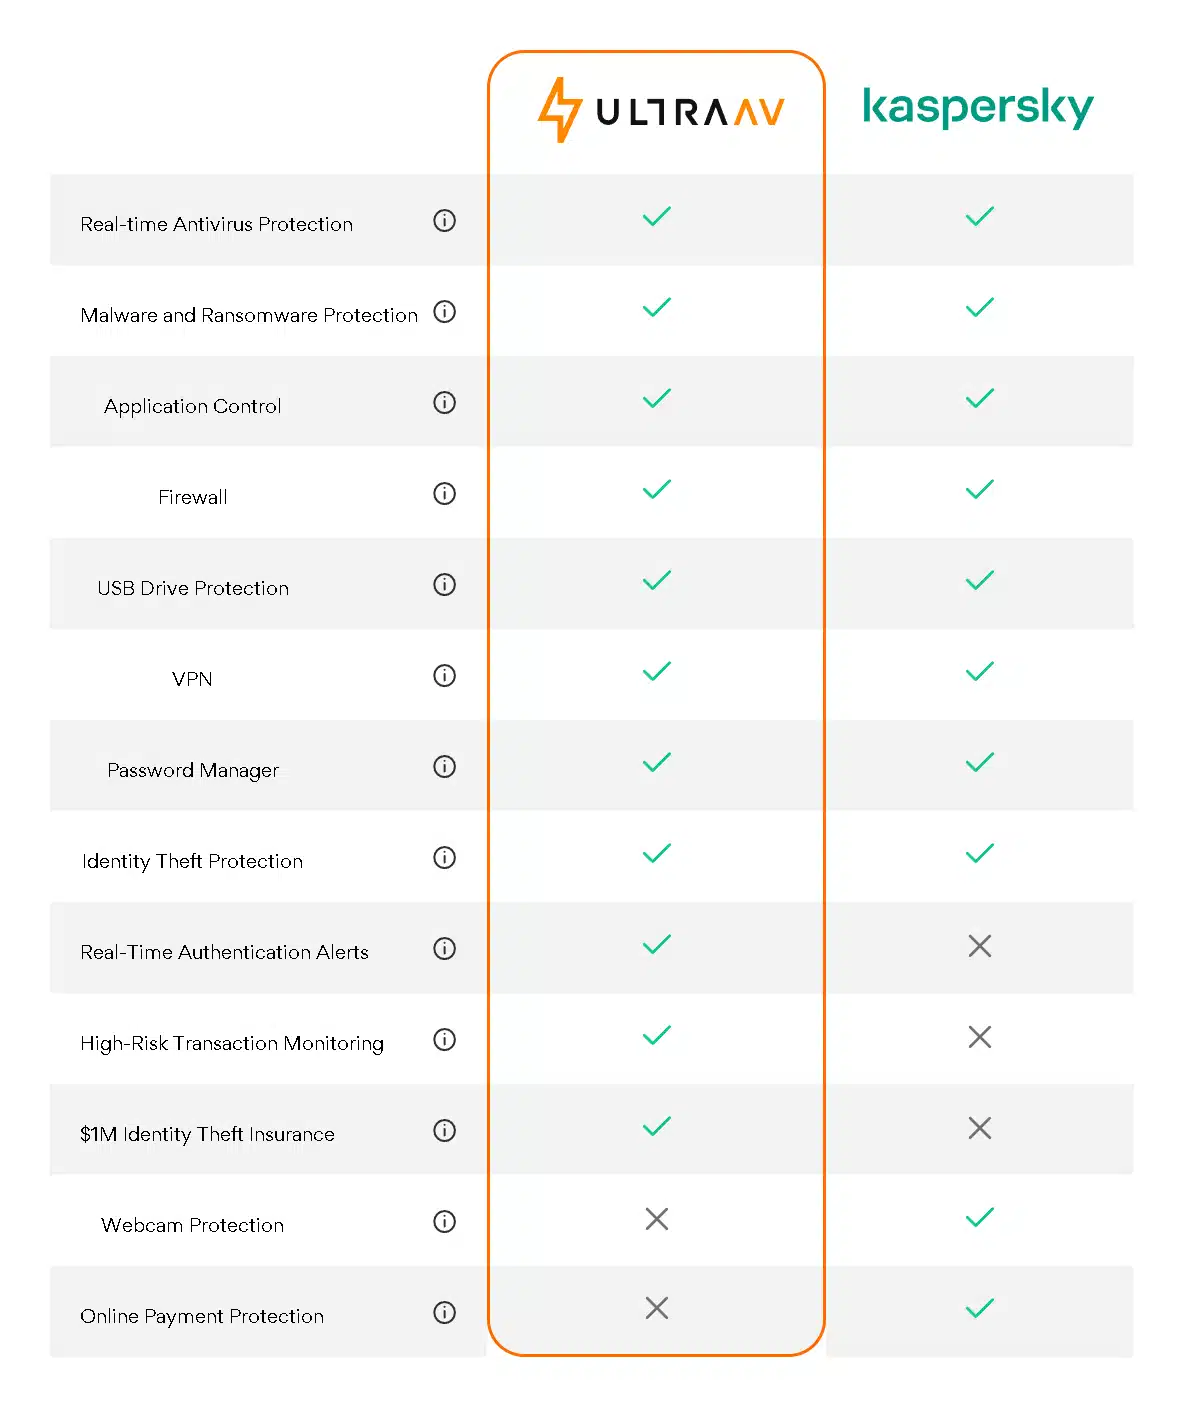
Task: Click the UltraAV logo
Action: click(x=661, y=110)
